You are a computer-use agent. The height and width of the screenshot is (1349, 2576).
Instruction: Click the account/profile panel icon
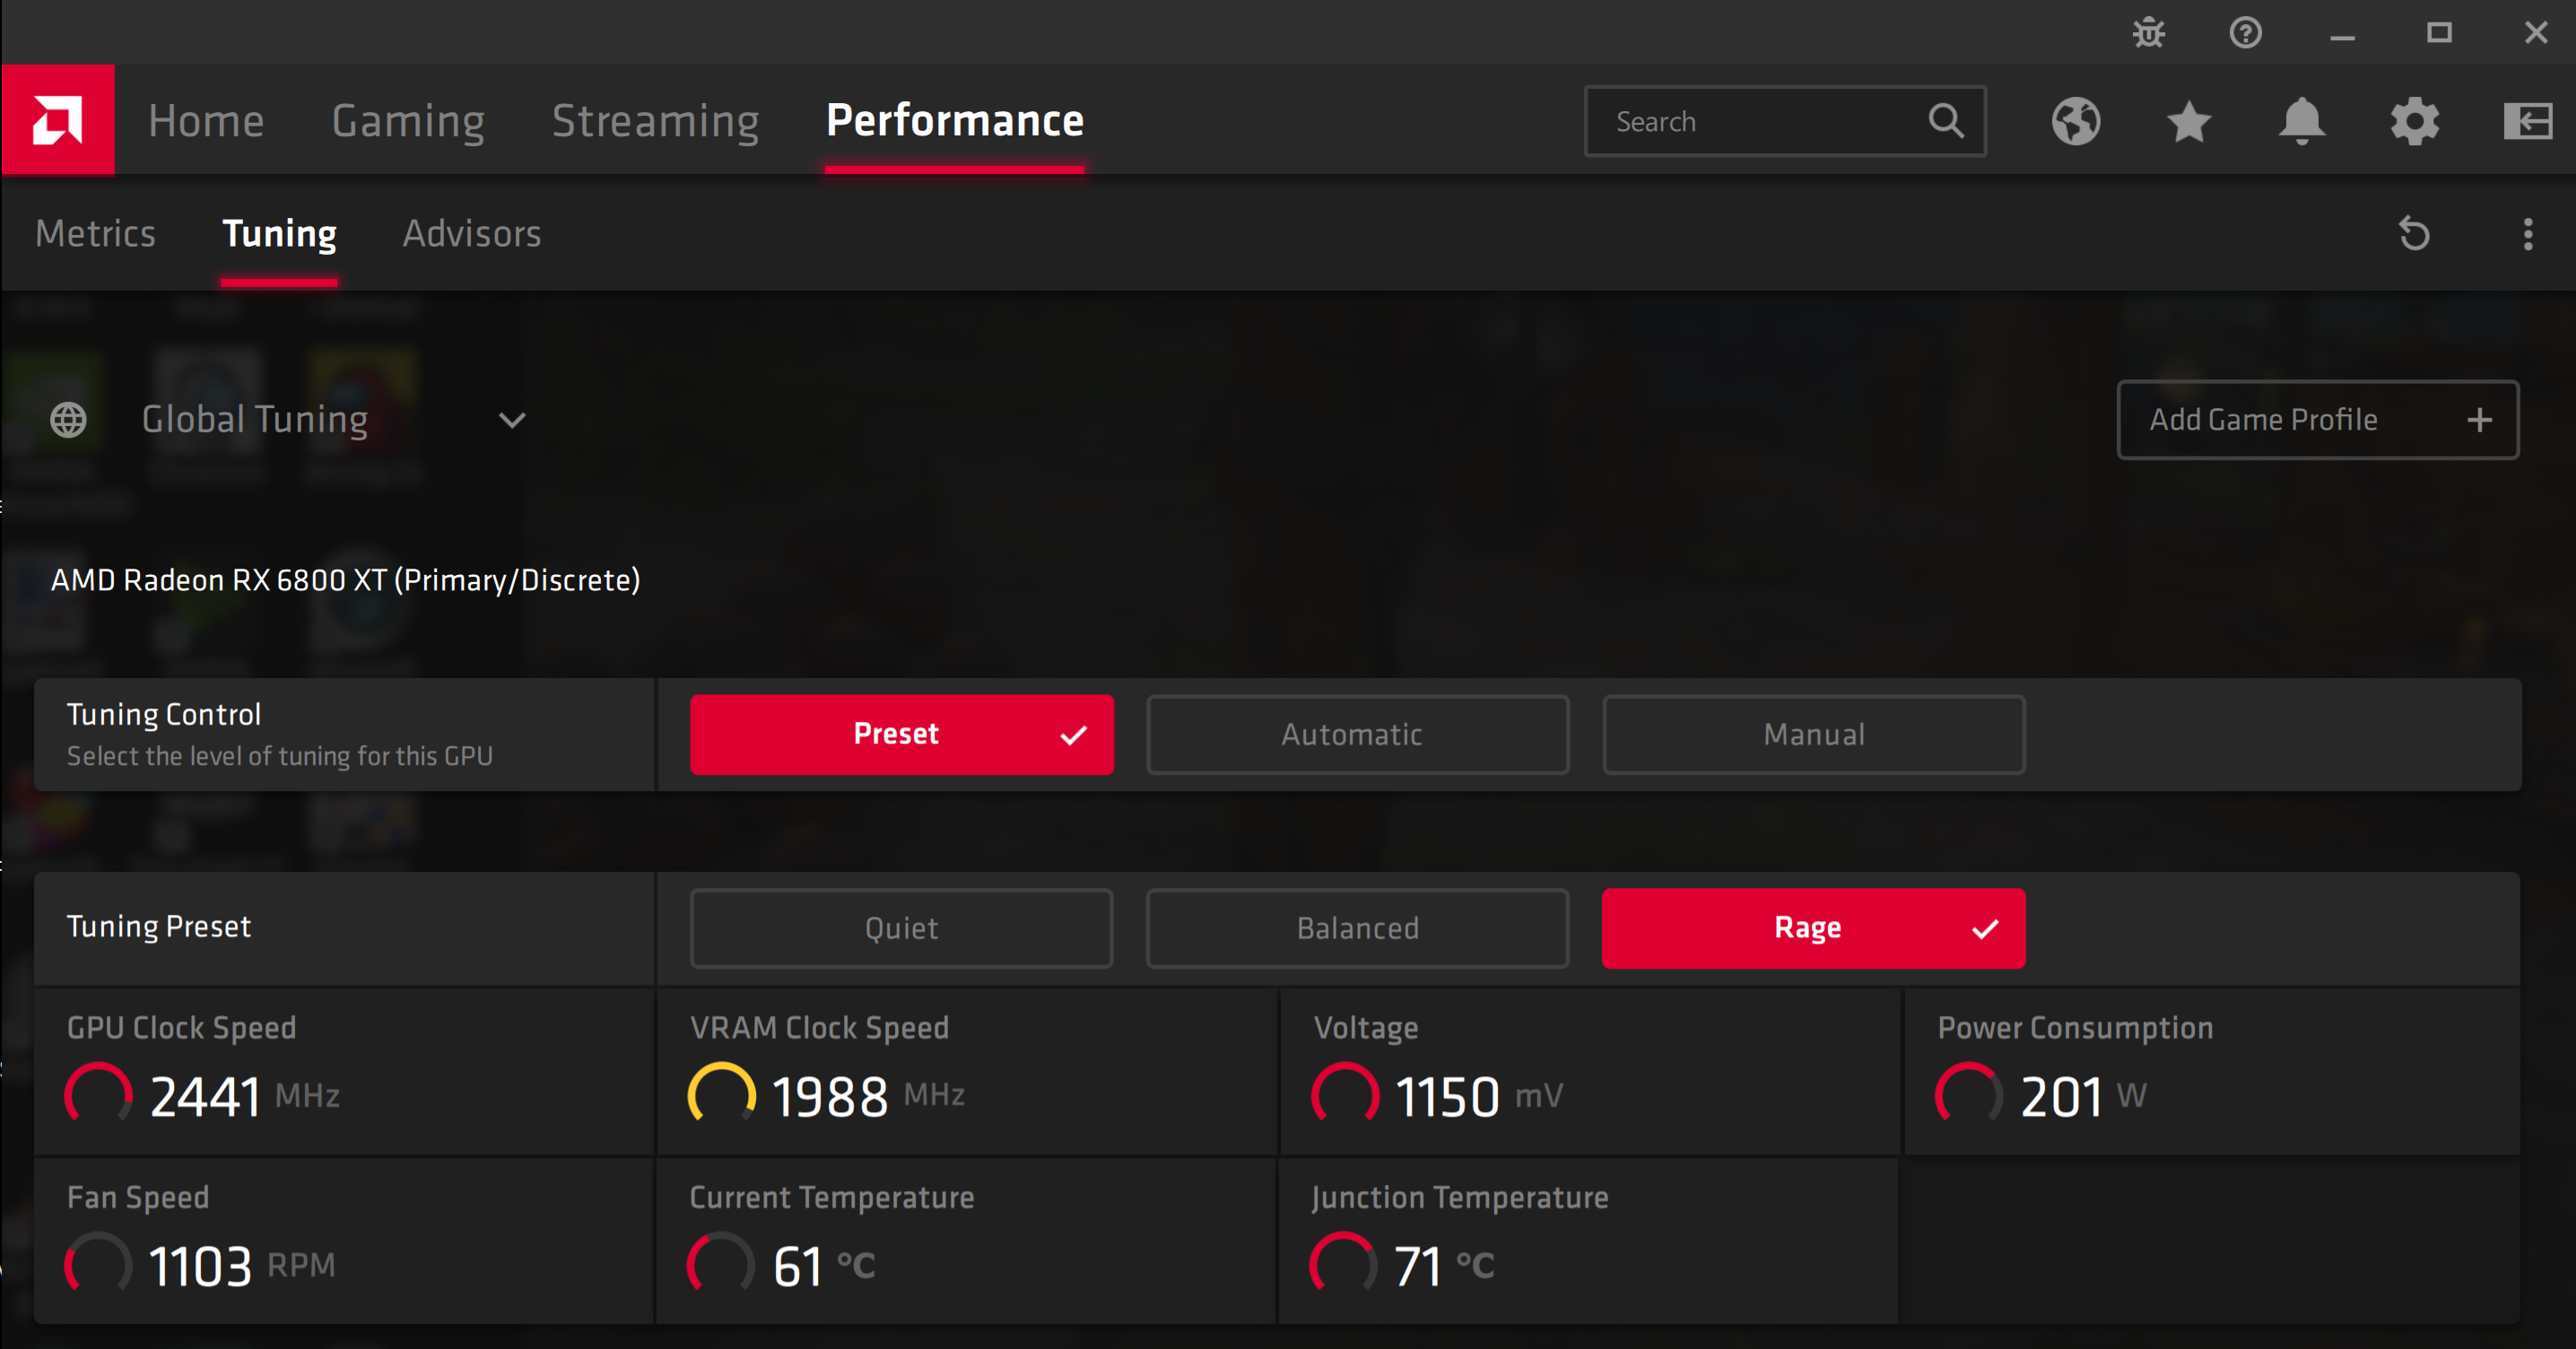(x=2540, y=121)
